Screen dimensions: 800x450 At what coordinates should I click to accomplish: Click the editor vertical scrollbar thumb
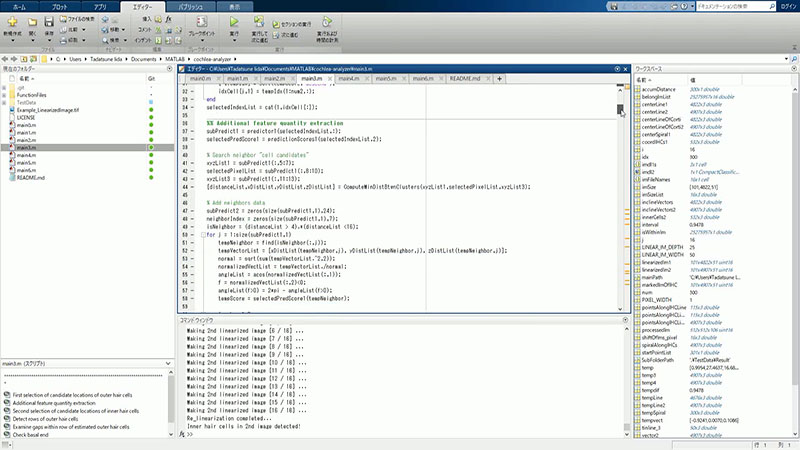tap(620, 109)
